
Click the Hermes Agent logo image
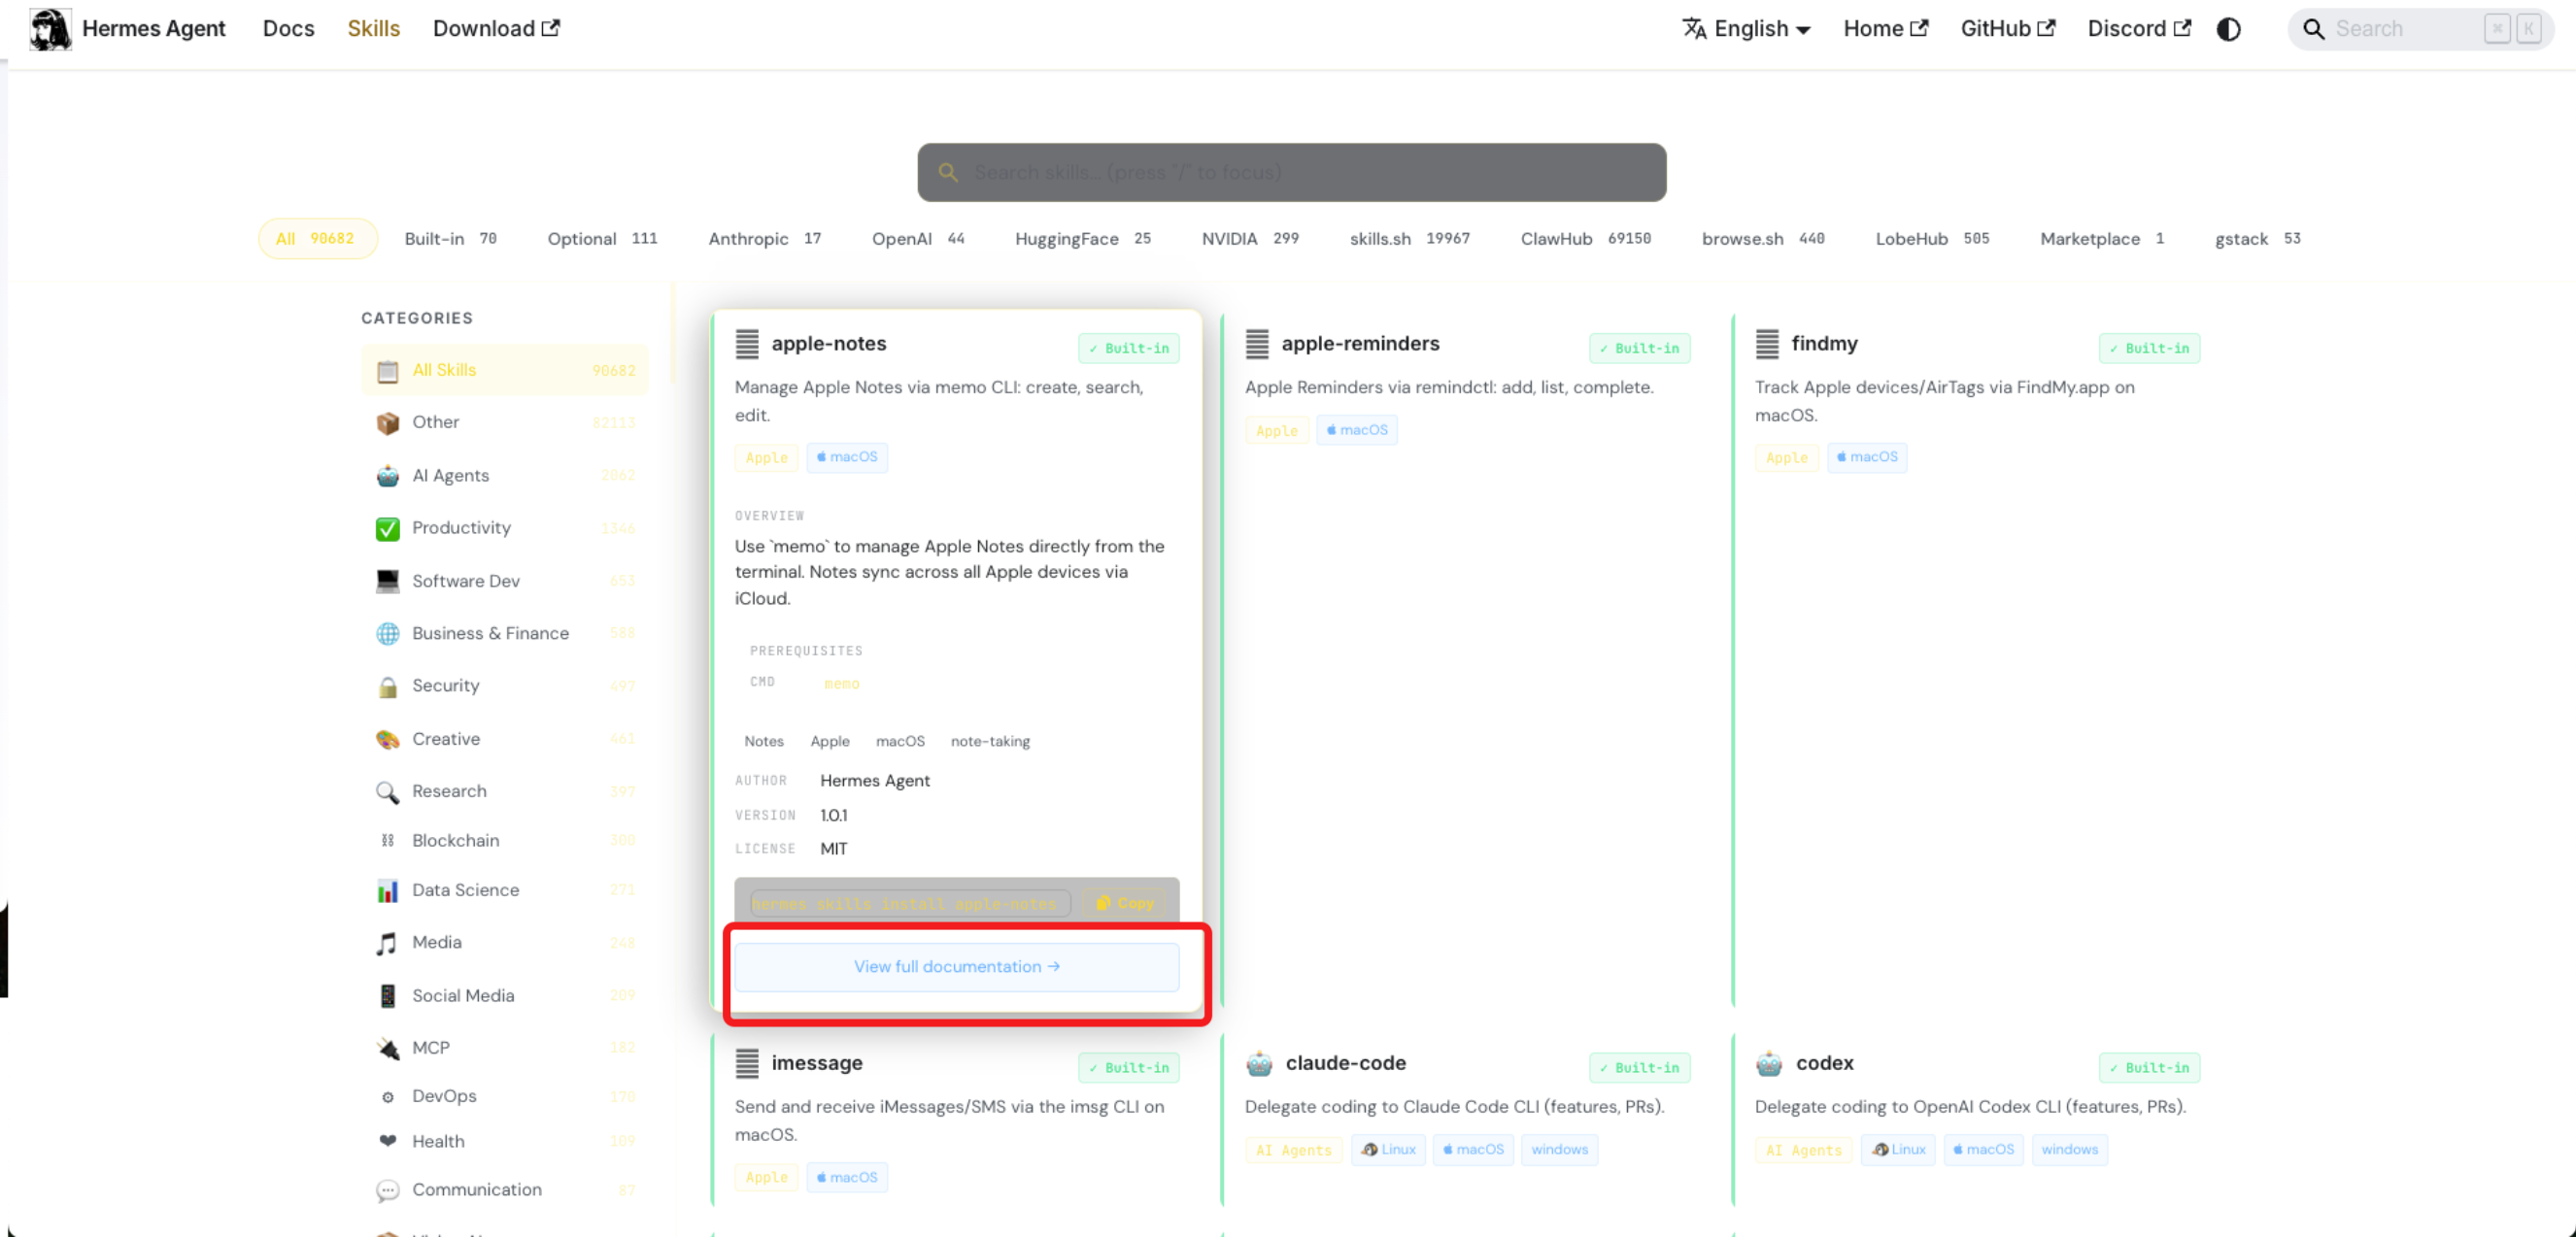[50, 29]
